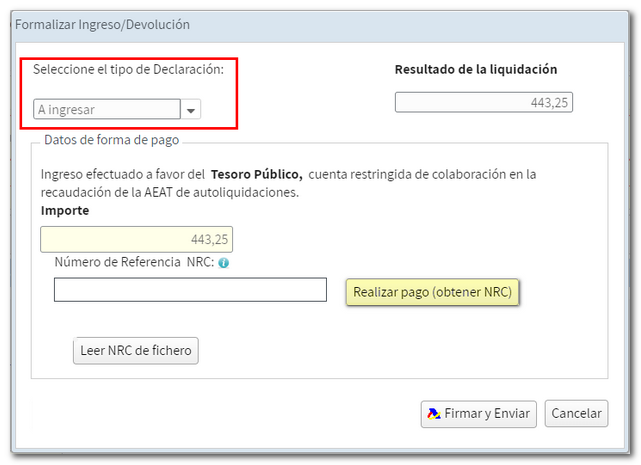
Task: Click the Realizar pago (obtener NRC) button
Action: coord(432,291)
